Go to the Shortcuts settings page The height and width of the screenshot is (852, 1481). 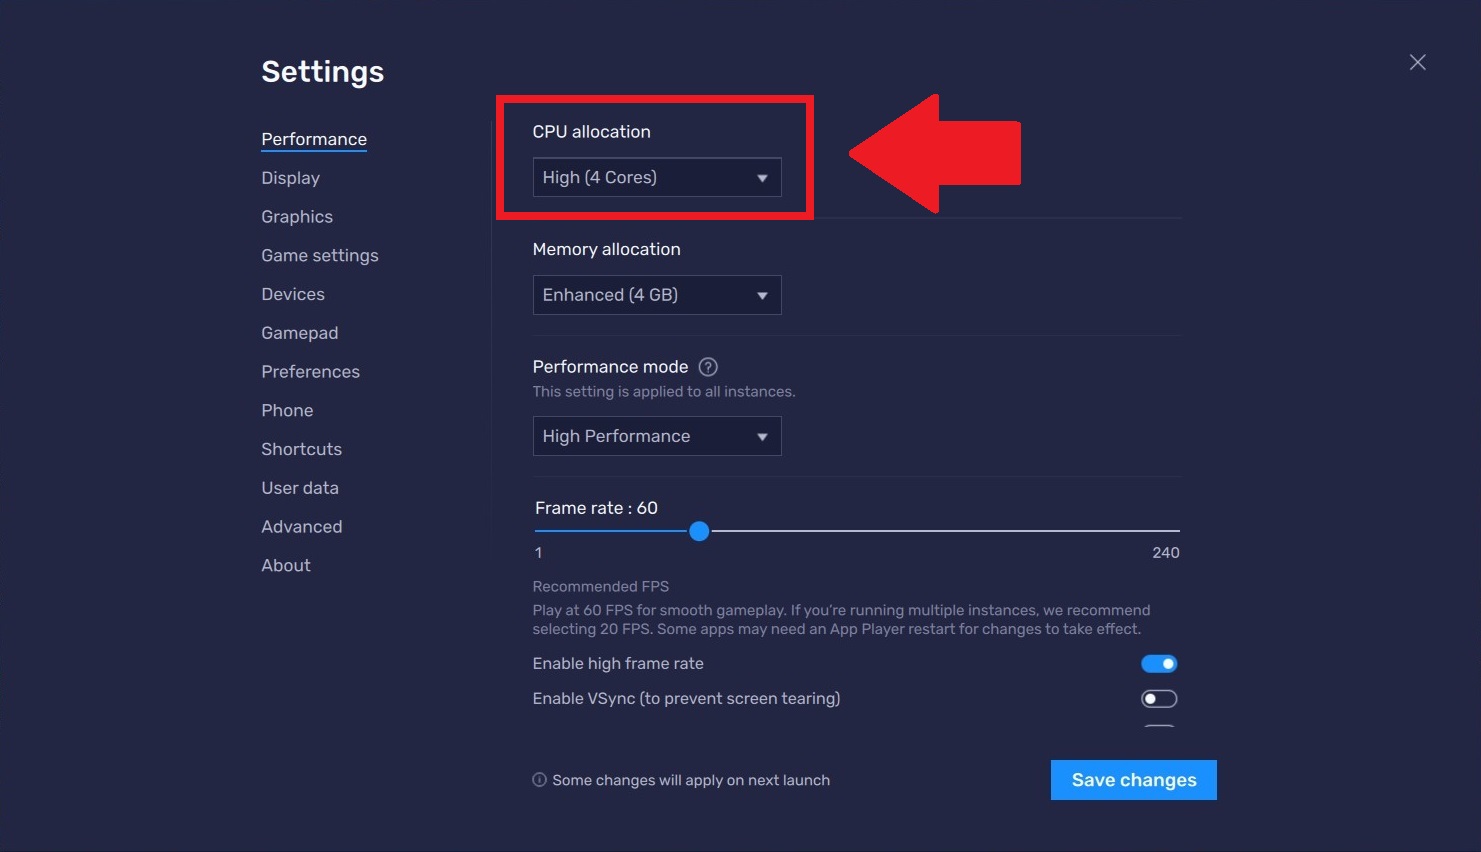[301, 448]
